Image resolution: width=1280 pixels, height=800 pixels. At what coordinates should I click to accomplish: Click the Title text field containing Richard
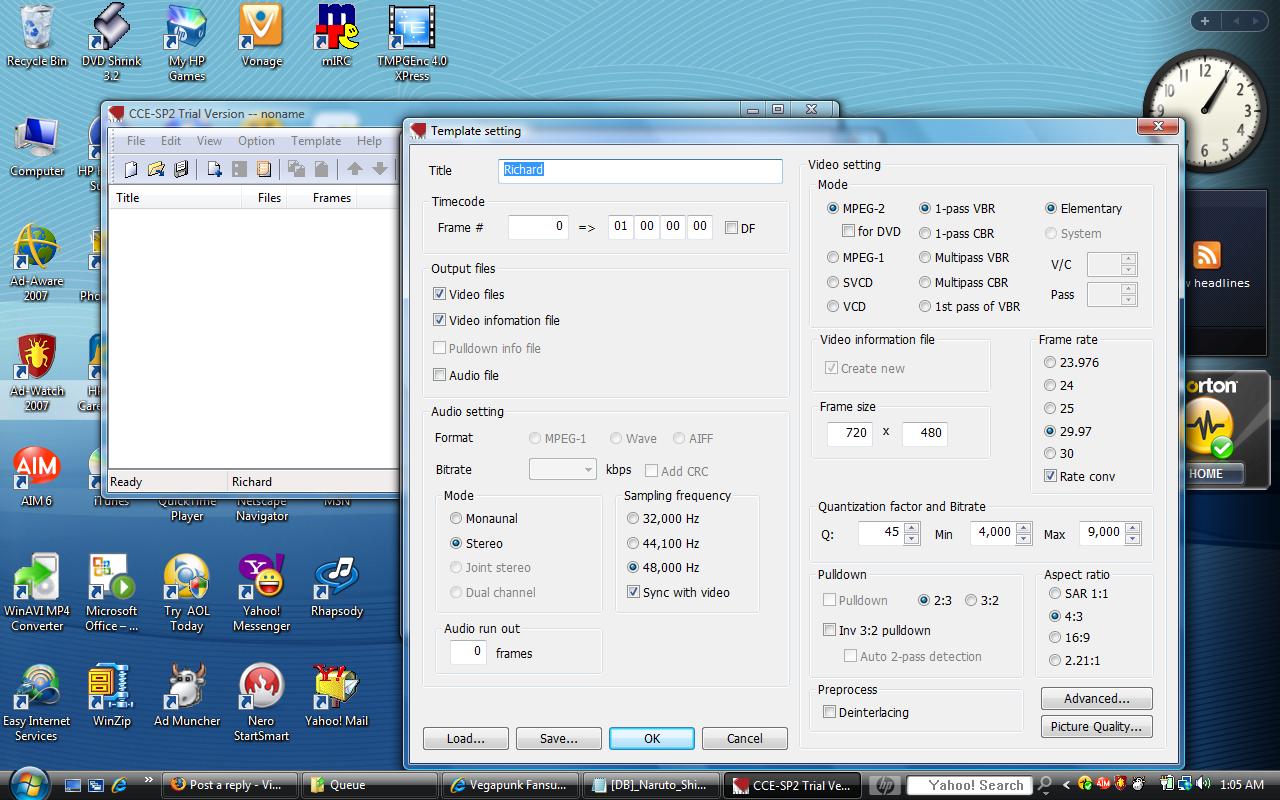(x=640, y=170)
